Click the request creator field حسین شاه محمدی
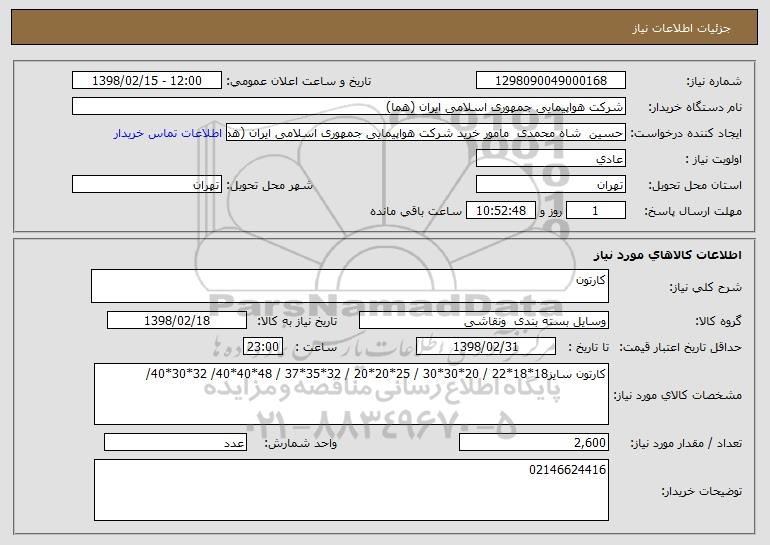 tap(426, 133)
